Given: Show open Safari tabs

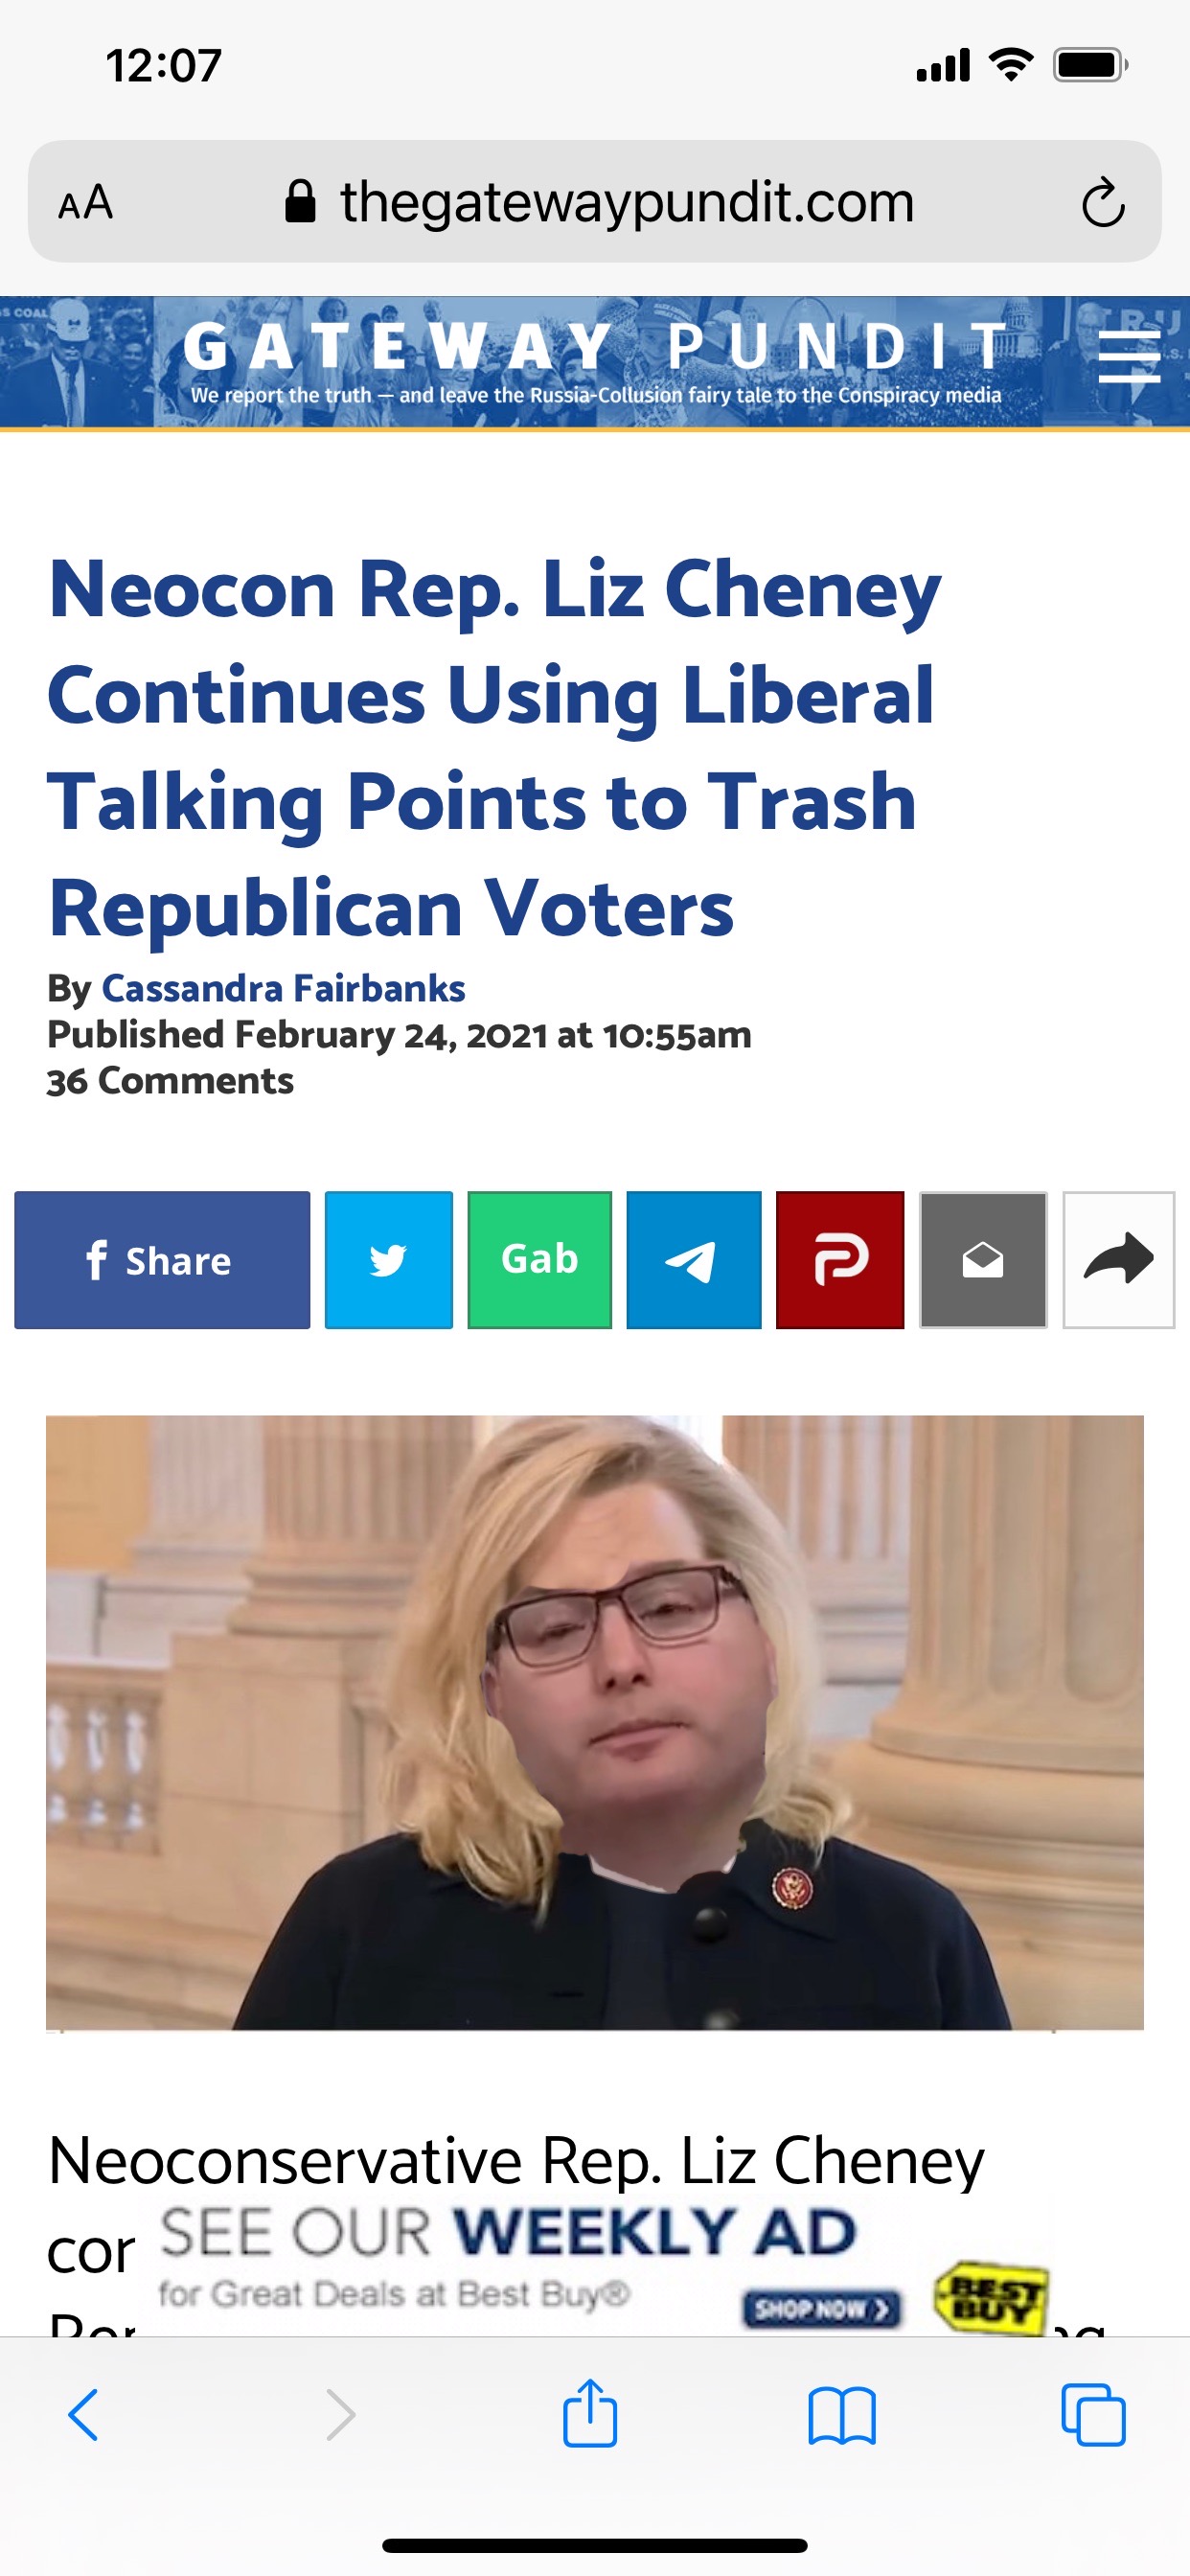Looking at the screenshot, I should click(1093, 2416).
